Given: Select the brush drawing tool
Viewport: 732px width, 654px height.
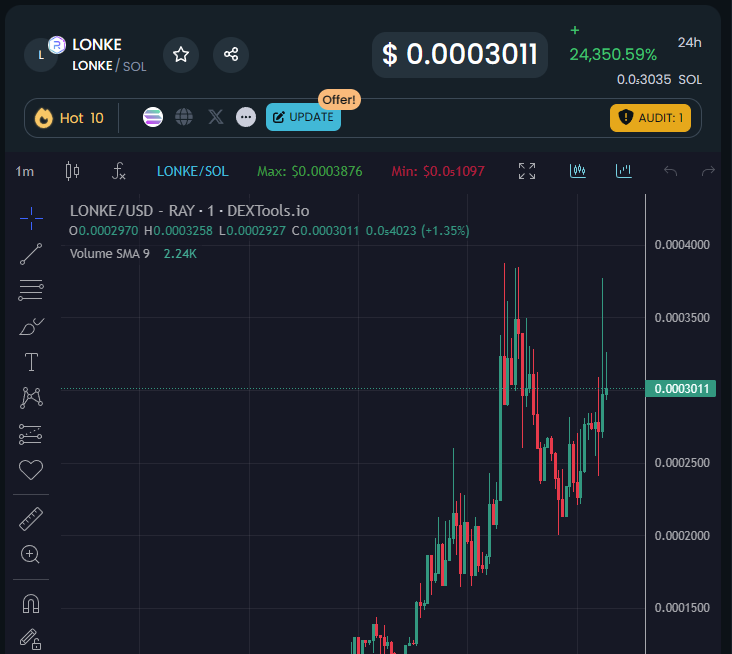Looking at the screenshot, I should coord(31,326).
